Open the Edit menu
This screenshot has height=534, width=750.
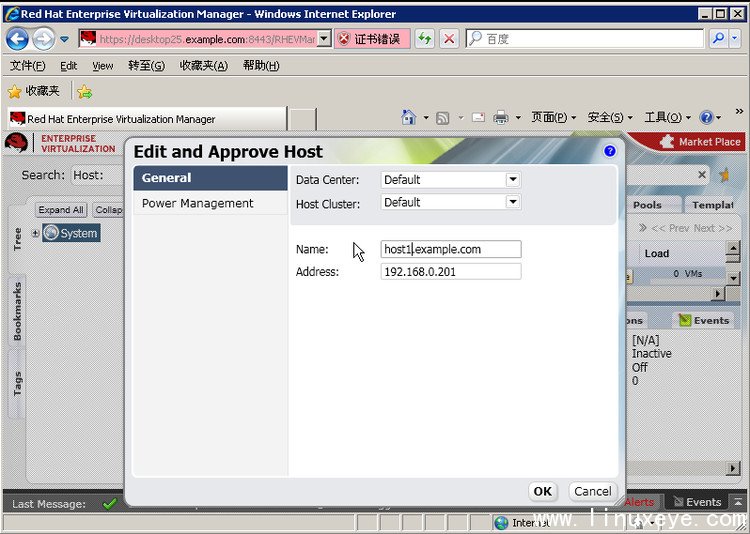pos(68,66)
